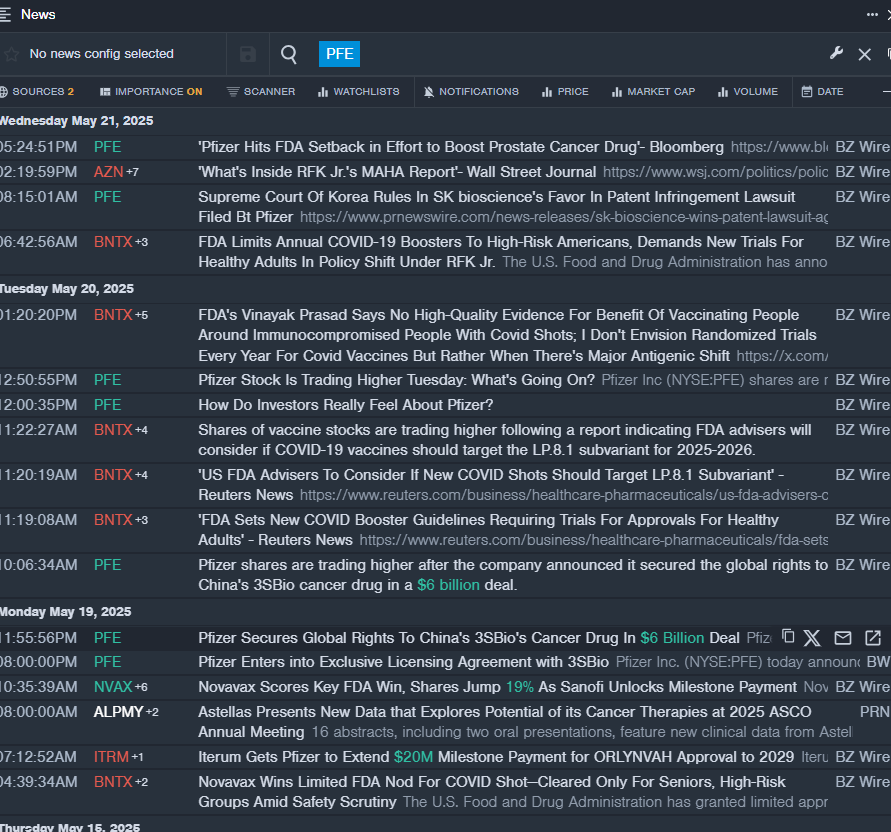Open Astellas Presents New Data ASCO story
Screen dimensions: 891x832
pyautogui.click(x=505, y=722)
